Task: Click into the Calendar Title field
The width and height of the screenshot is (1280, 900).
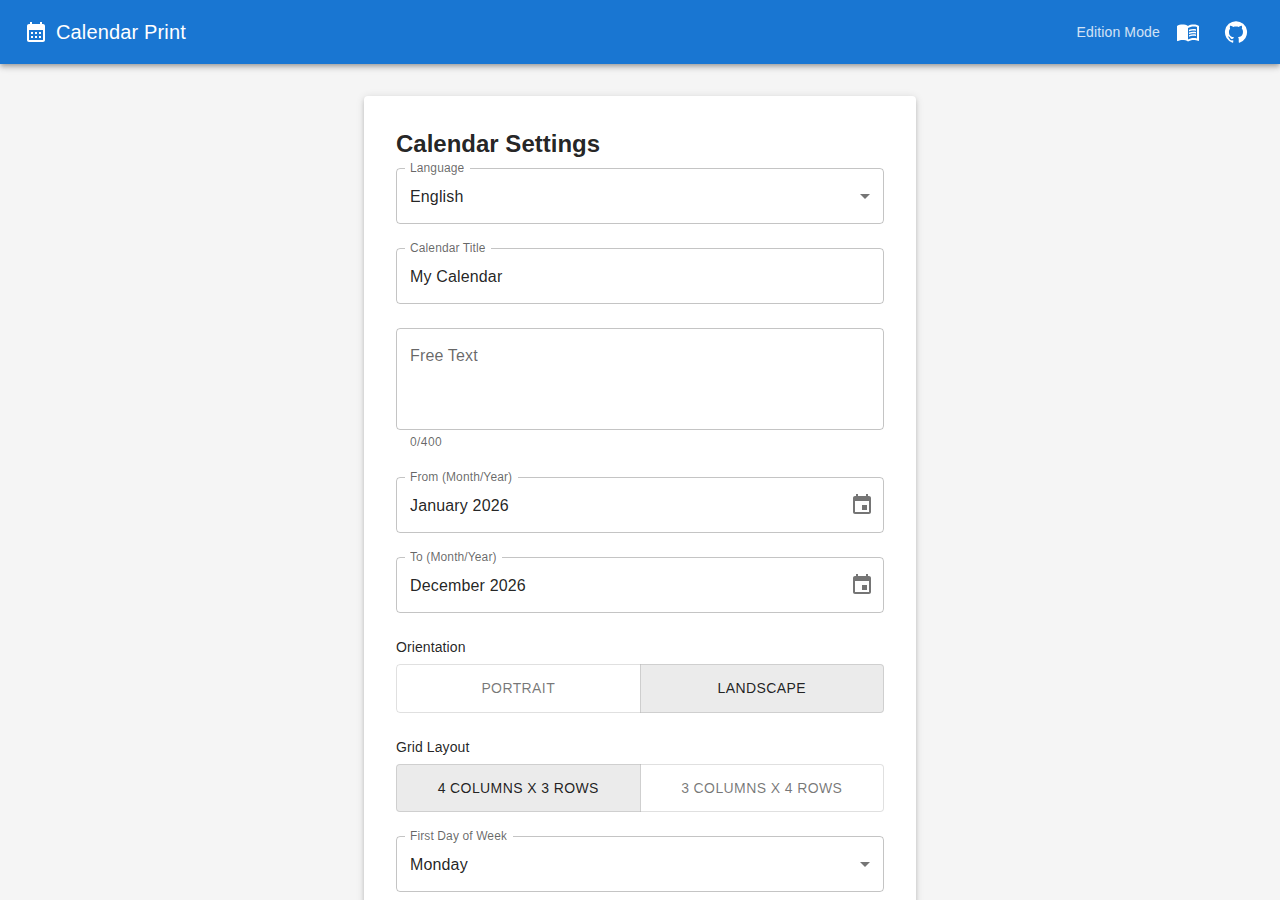Action: (640, 276)
